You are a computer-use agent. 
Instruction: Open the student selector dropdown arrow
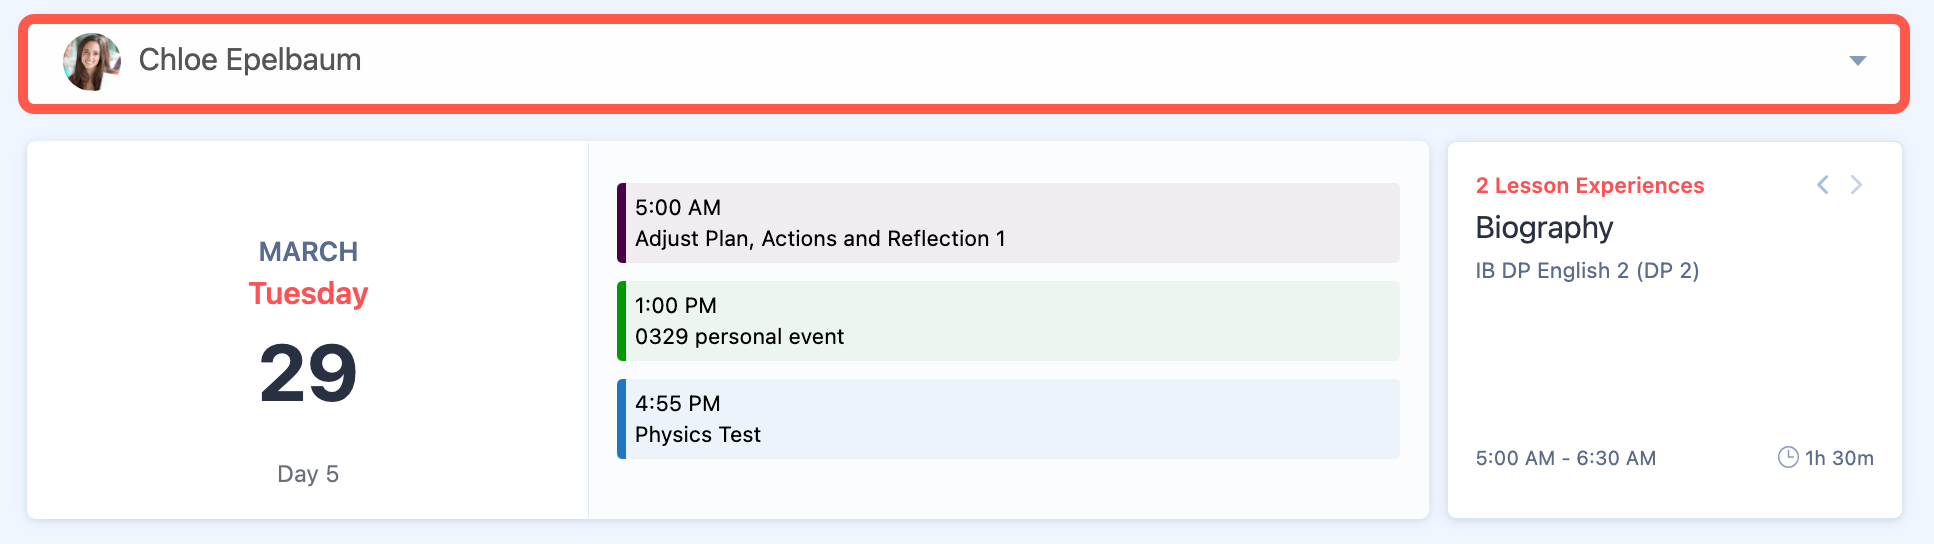pyautogui.click(x=1857, y=61)
